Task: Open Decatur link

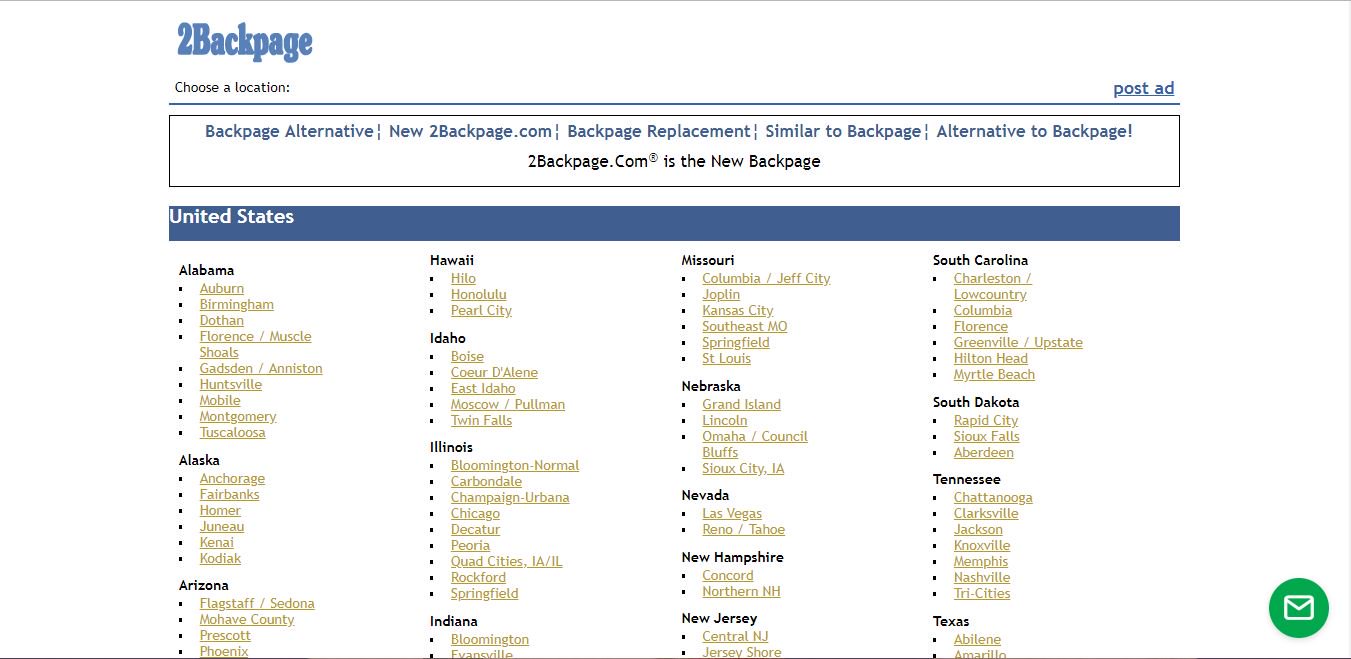Action: point(475,529)
